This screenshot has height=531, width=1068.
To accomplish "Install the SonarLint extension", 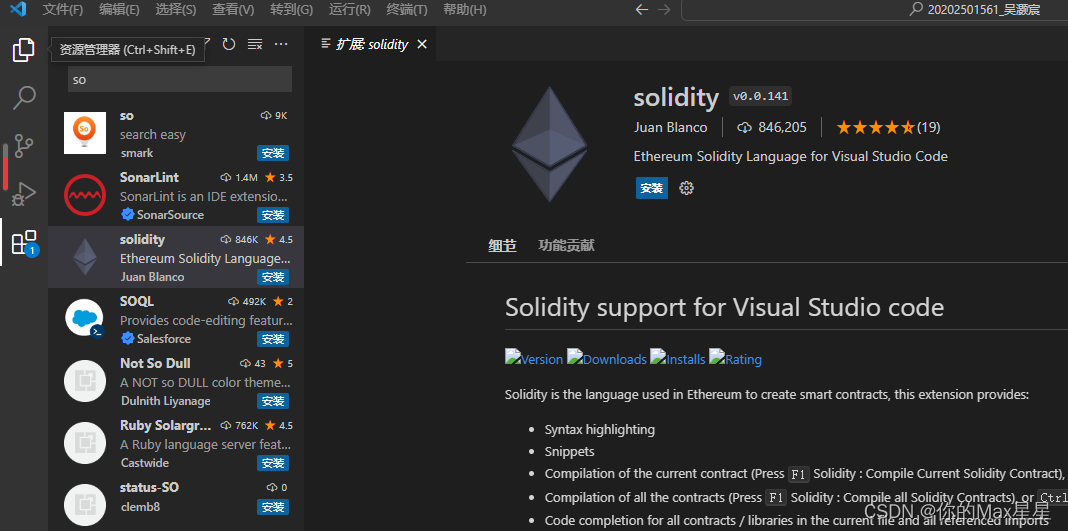I will pos(273,215).
